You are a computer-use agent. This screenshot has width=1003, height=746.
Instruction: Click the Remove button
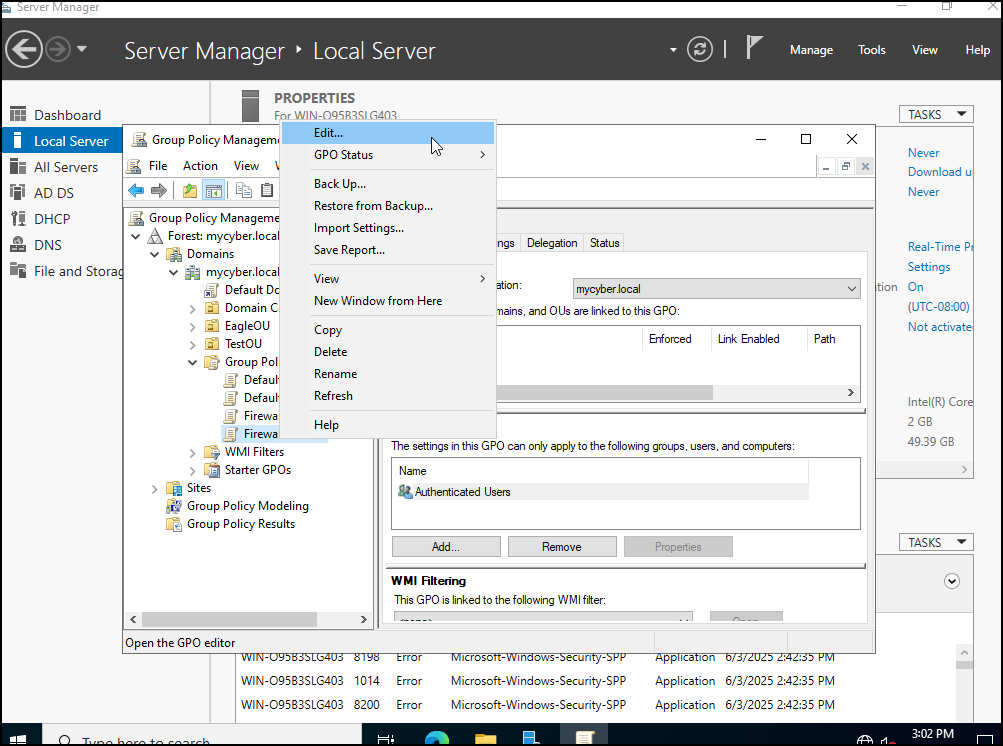(562, 547)
